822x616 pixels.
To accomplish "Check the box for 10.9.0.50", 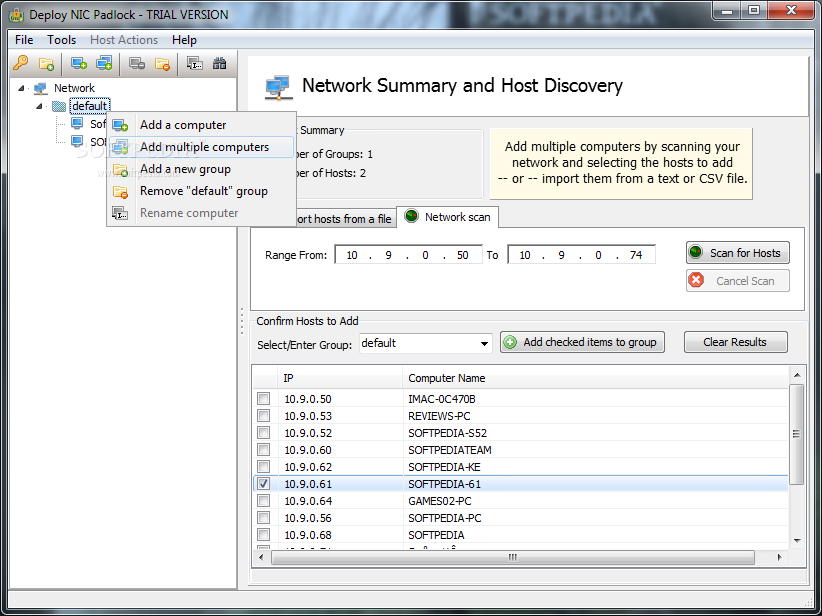I will (x=263, y=399).
